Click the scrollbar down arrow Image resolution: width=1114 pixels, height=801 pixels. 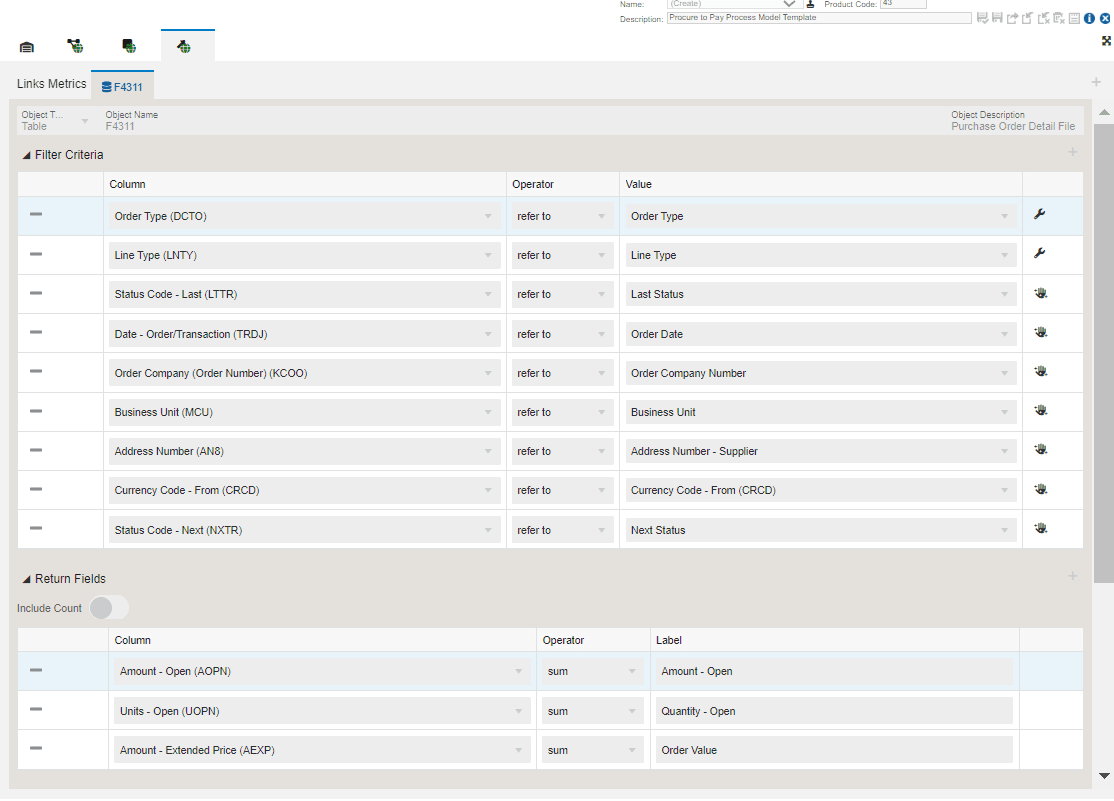pyautogui.click(x=1104, y=775)
